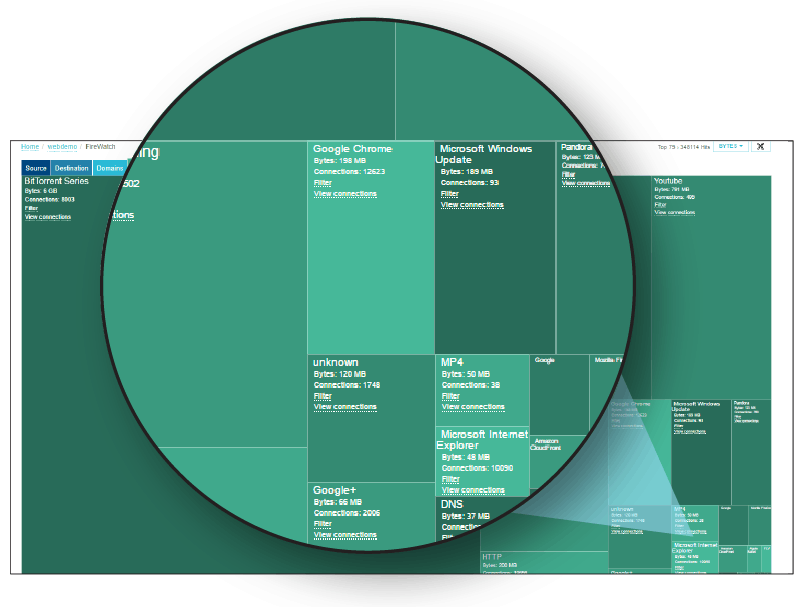Click the fullscreen expand icon button
Image resolution: width=800 pixels, height=607 pixels.
point(760,146)
